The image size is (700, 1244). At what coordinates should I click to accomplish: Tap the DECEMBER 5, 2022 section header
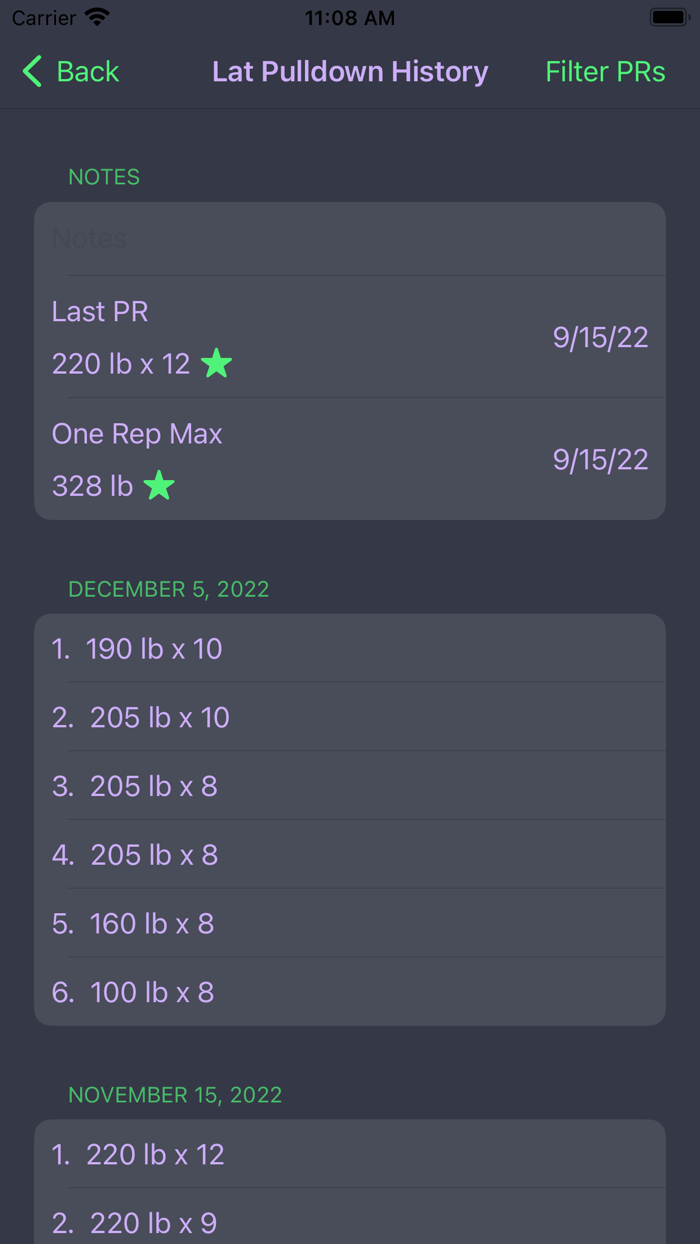click(168, 589)
